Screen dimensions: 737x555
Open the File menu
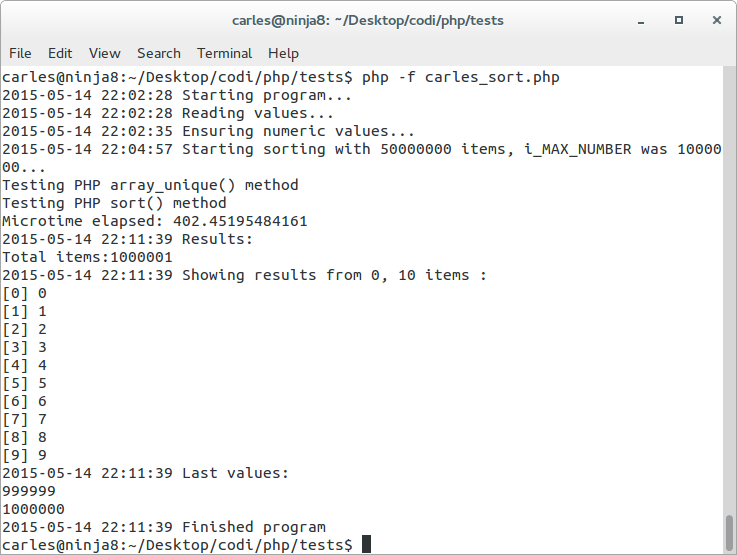pos(20,54)
